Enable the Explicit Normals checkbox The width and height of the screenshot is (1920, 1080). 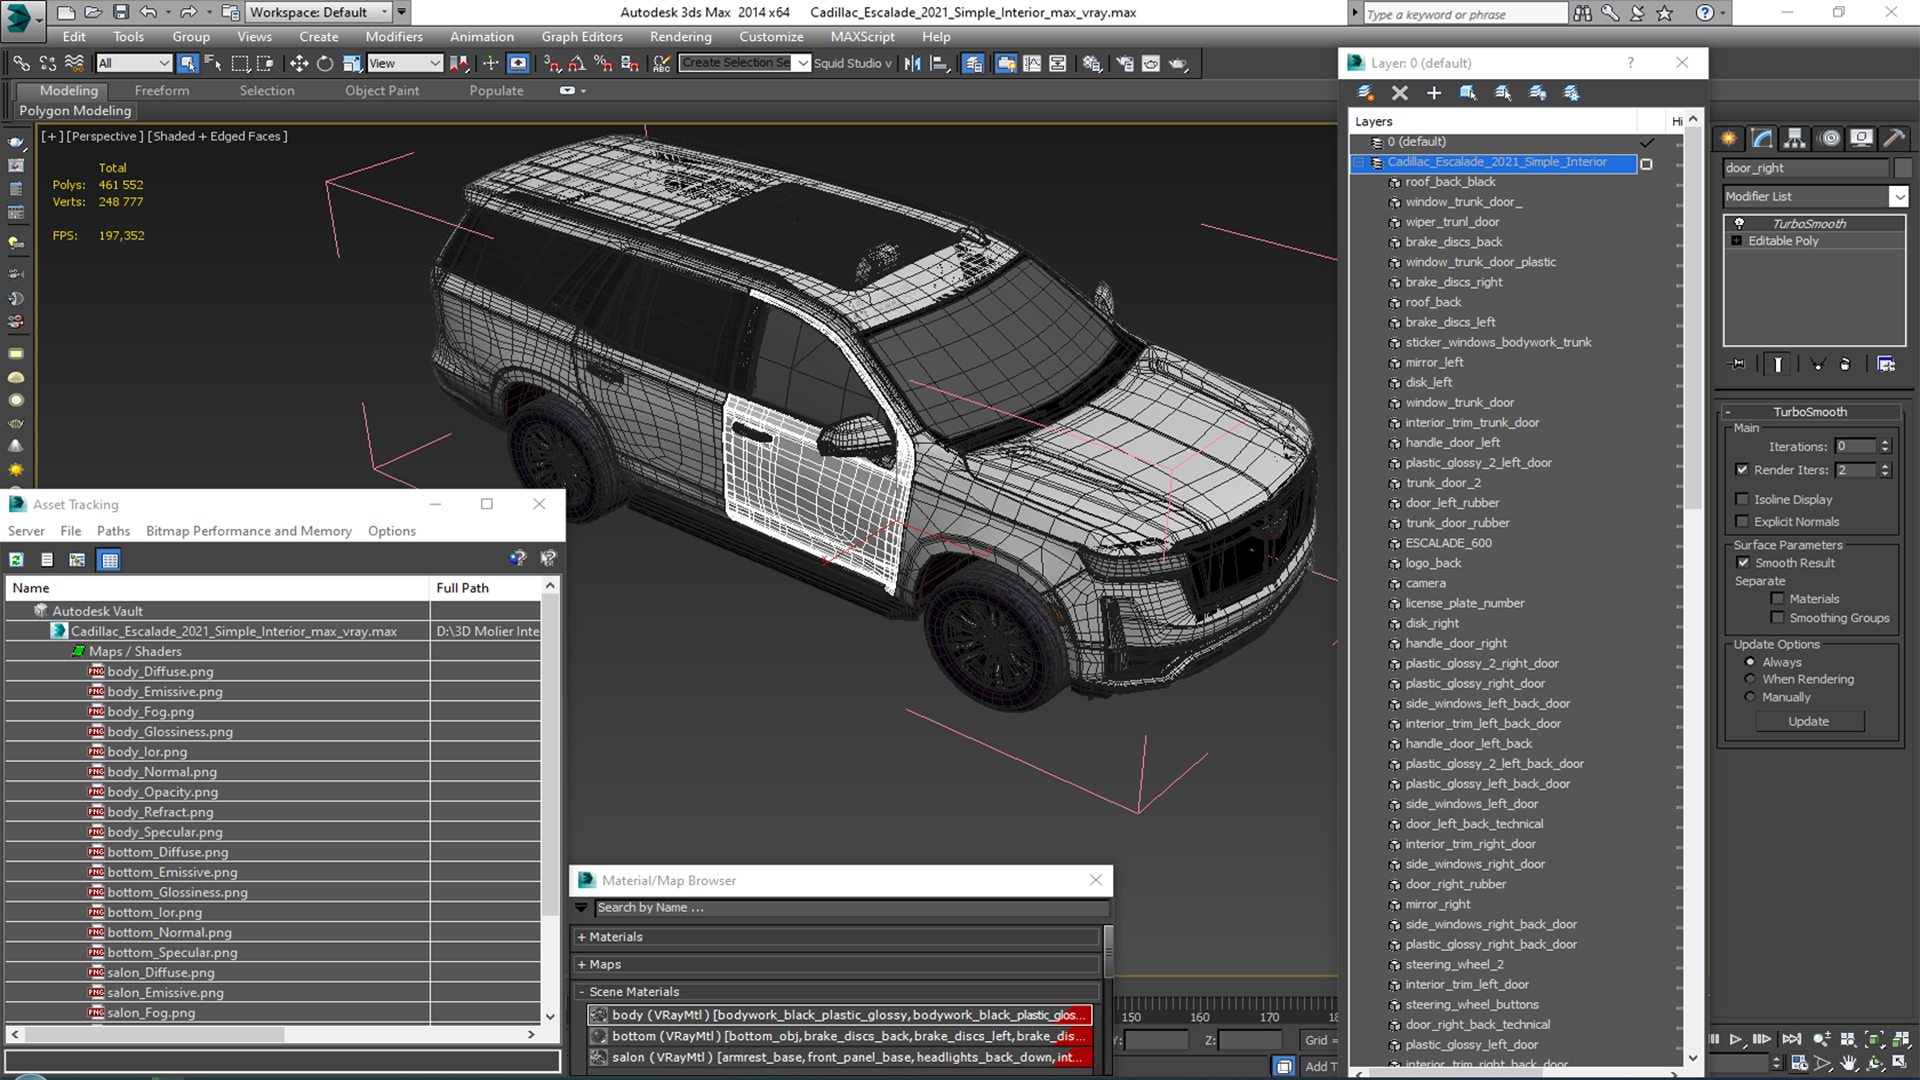(1742, 521)
